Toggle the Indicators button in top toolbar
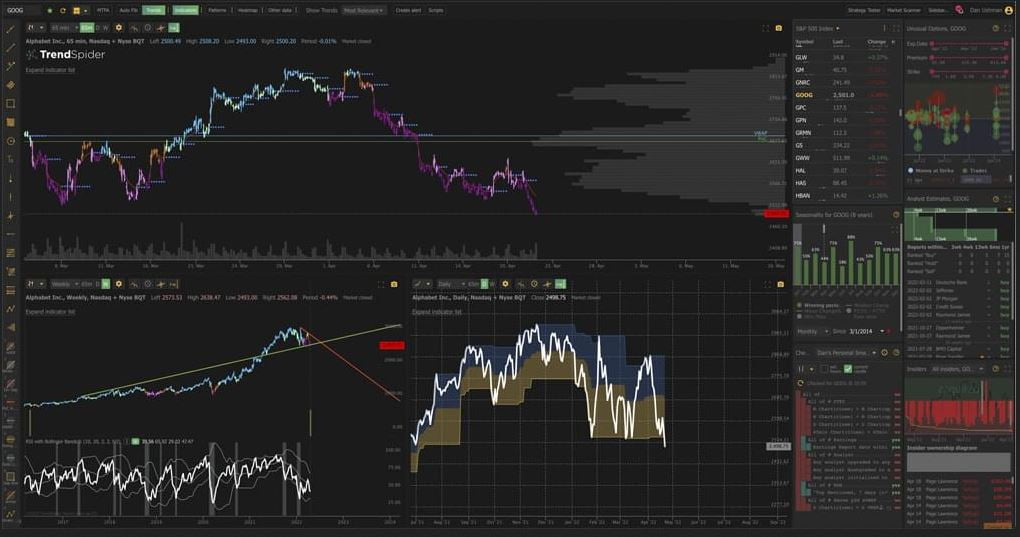Viewport: 1020px width, 537px height. 185,10
